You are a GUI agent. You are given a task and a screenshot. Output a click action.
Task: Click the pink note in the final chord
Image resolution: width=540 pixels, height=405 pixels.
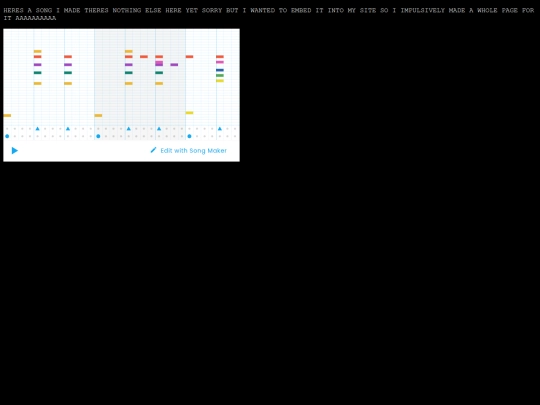[220, 62]
